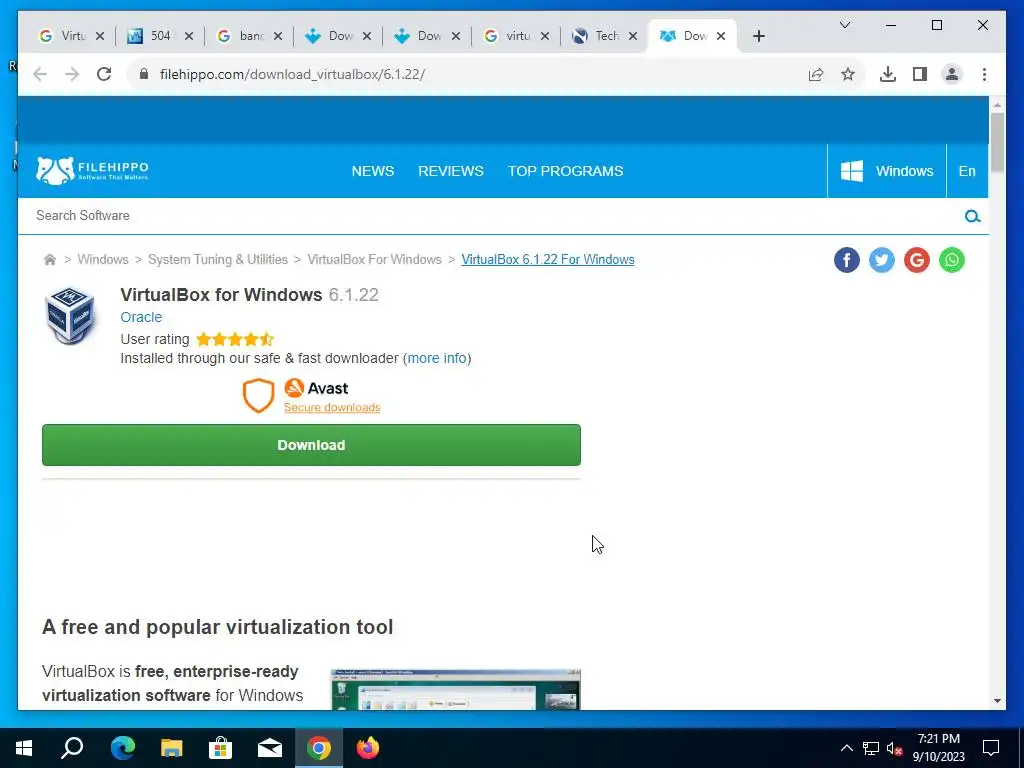The width and height of the screenshot is (1024, 768).
Task: Click the scrollbar down arrow
Action: 997,701
